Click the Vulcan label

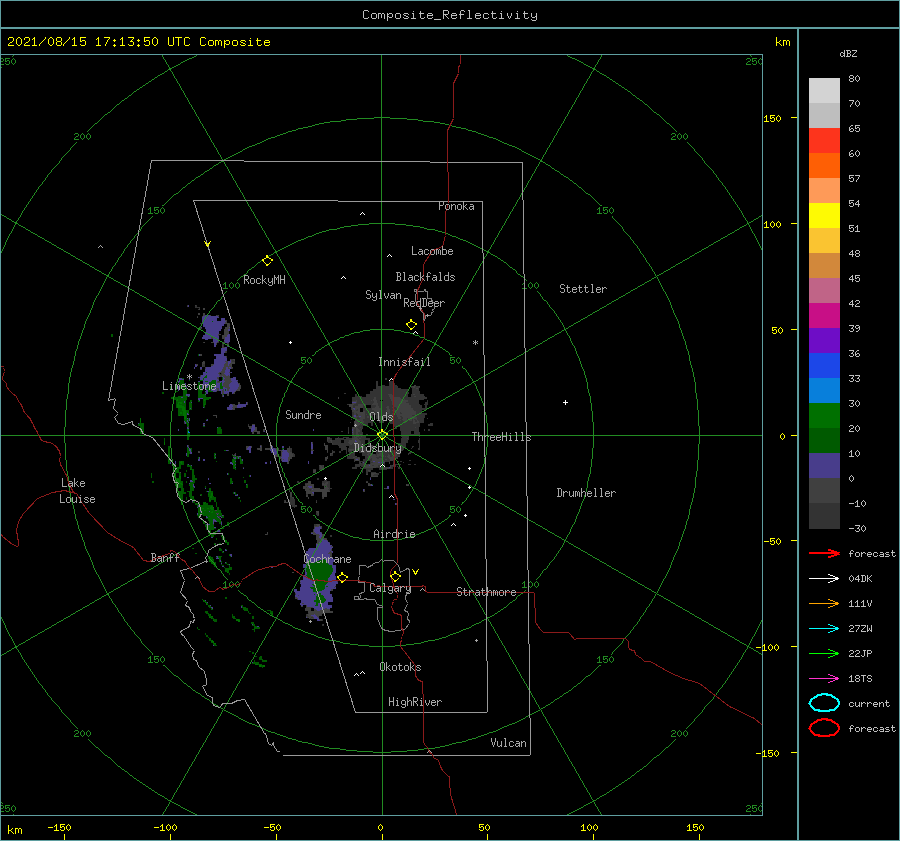[508, 743]
